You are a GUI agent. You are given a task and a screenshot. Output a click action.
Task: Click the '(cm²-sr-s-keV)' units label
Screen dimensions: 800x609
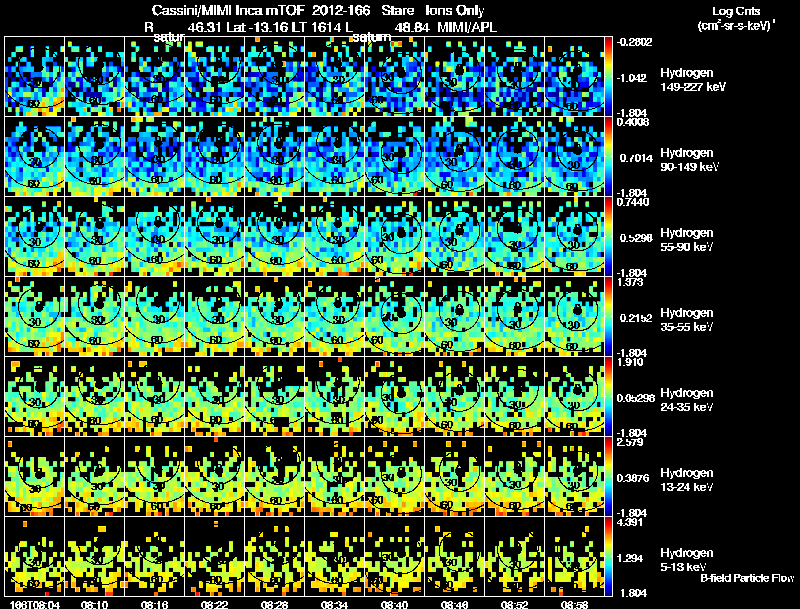(x=736, y=25)
